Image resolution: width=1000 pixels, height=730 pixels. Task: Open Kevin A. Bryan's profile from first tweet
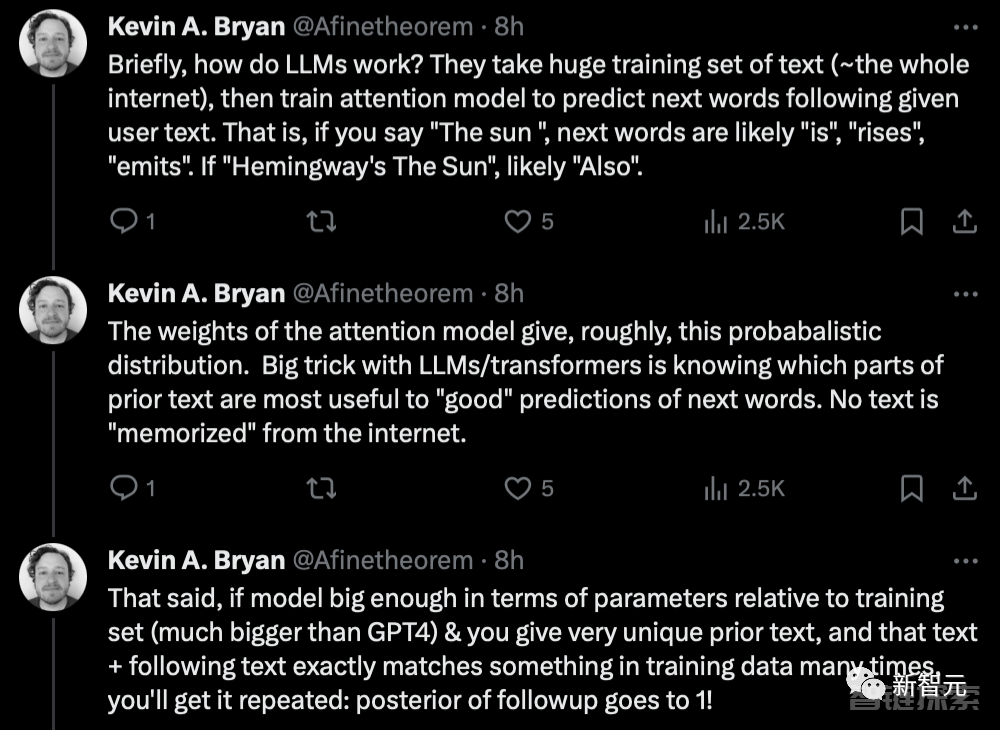click(x=196, y=26)
